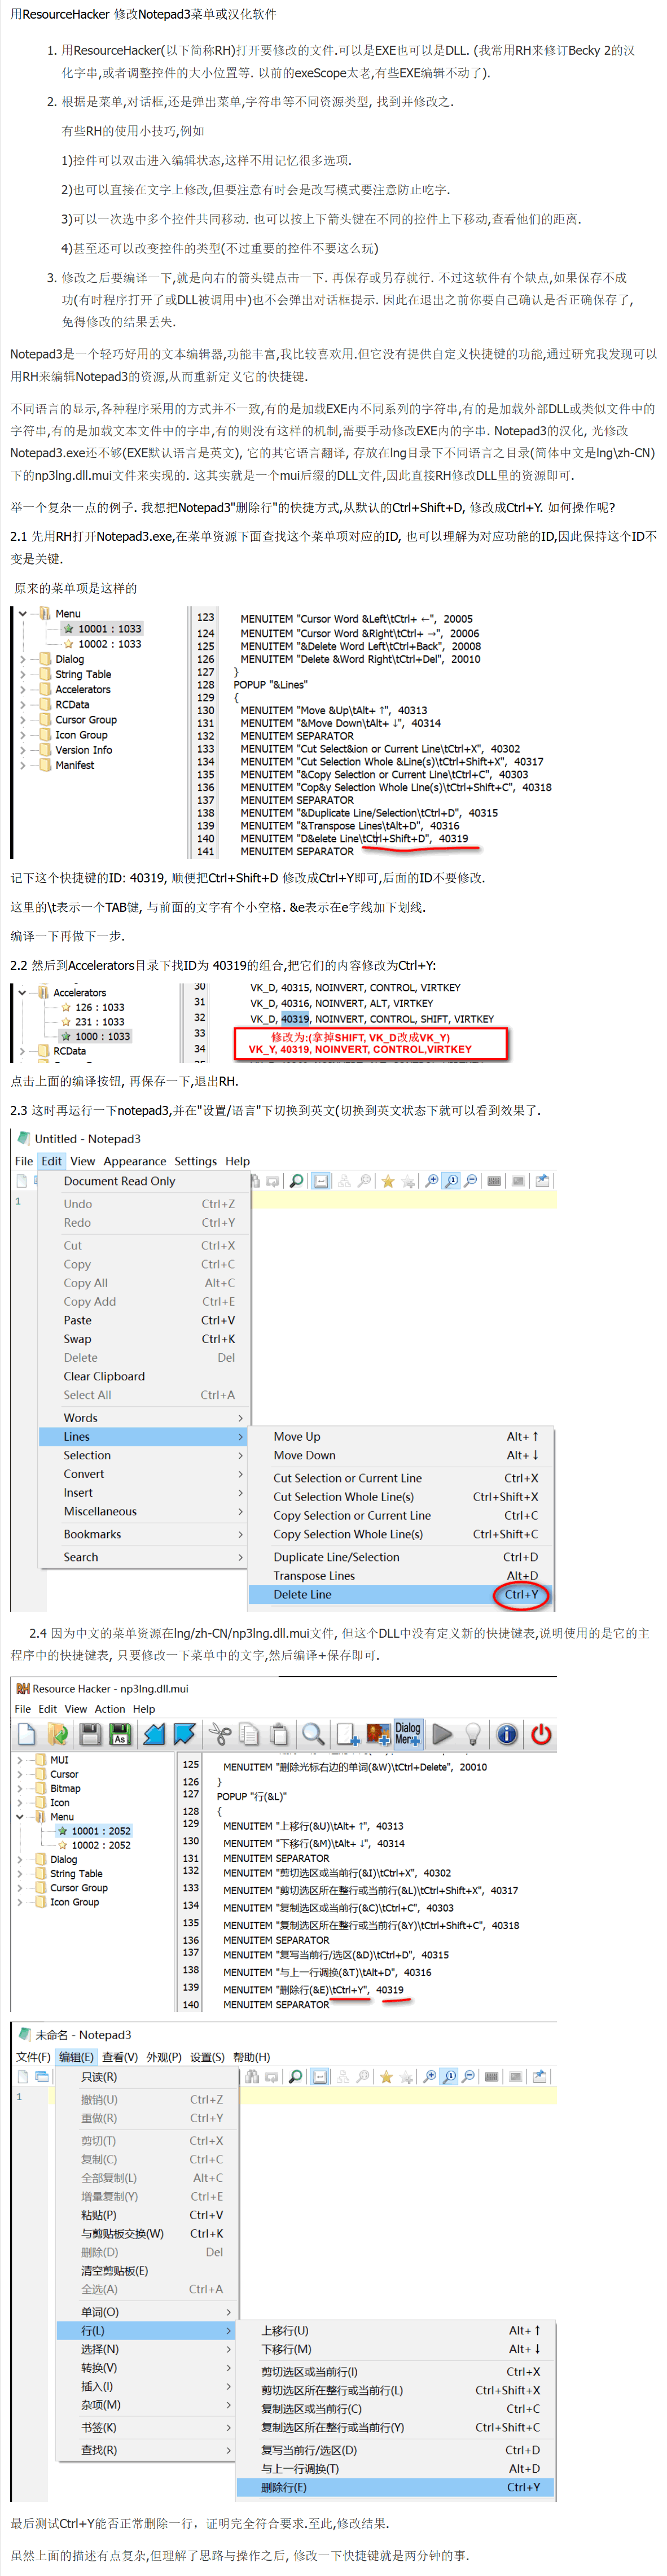This screenshot has width=667, height=2576.
Task: Click the left-pointing blue arrow toolbar icon
Action: click(x=154, y=1734)
